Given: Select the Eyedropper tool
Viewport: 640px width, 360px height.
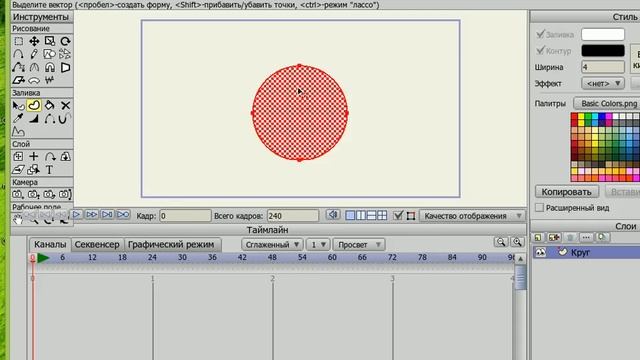Looking at the screenshot, I should (x=18, y=118).
